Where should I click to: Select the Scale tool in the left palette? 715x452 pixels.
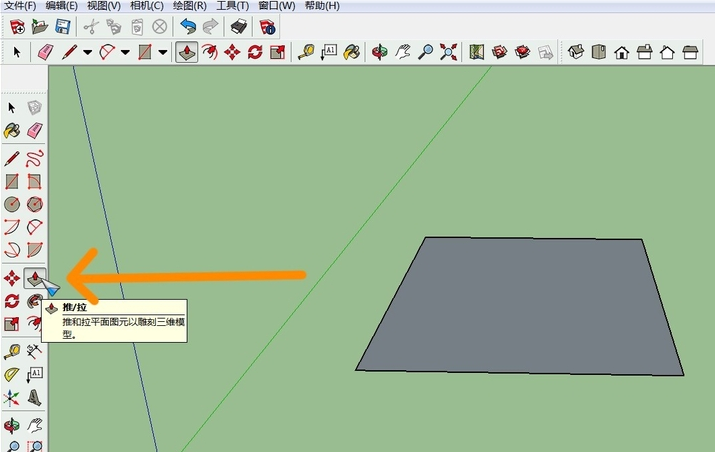12,324
